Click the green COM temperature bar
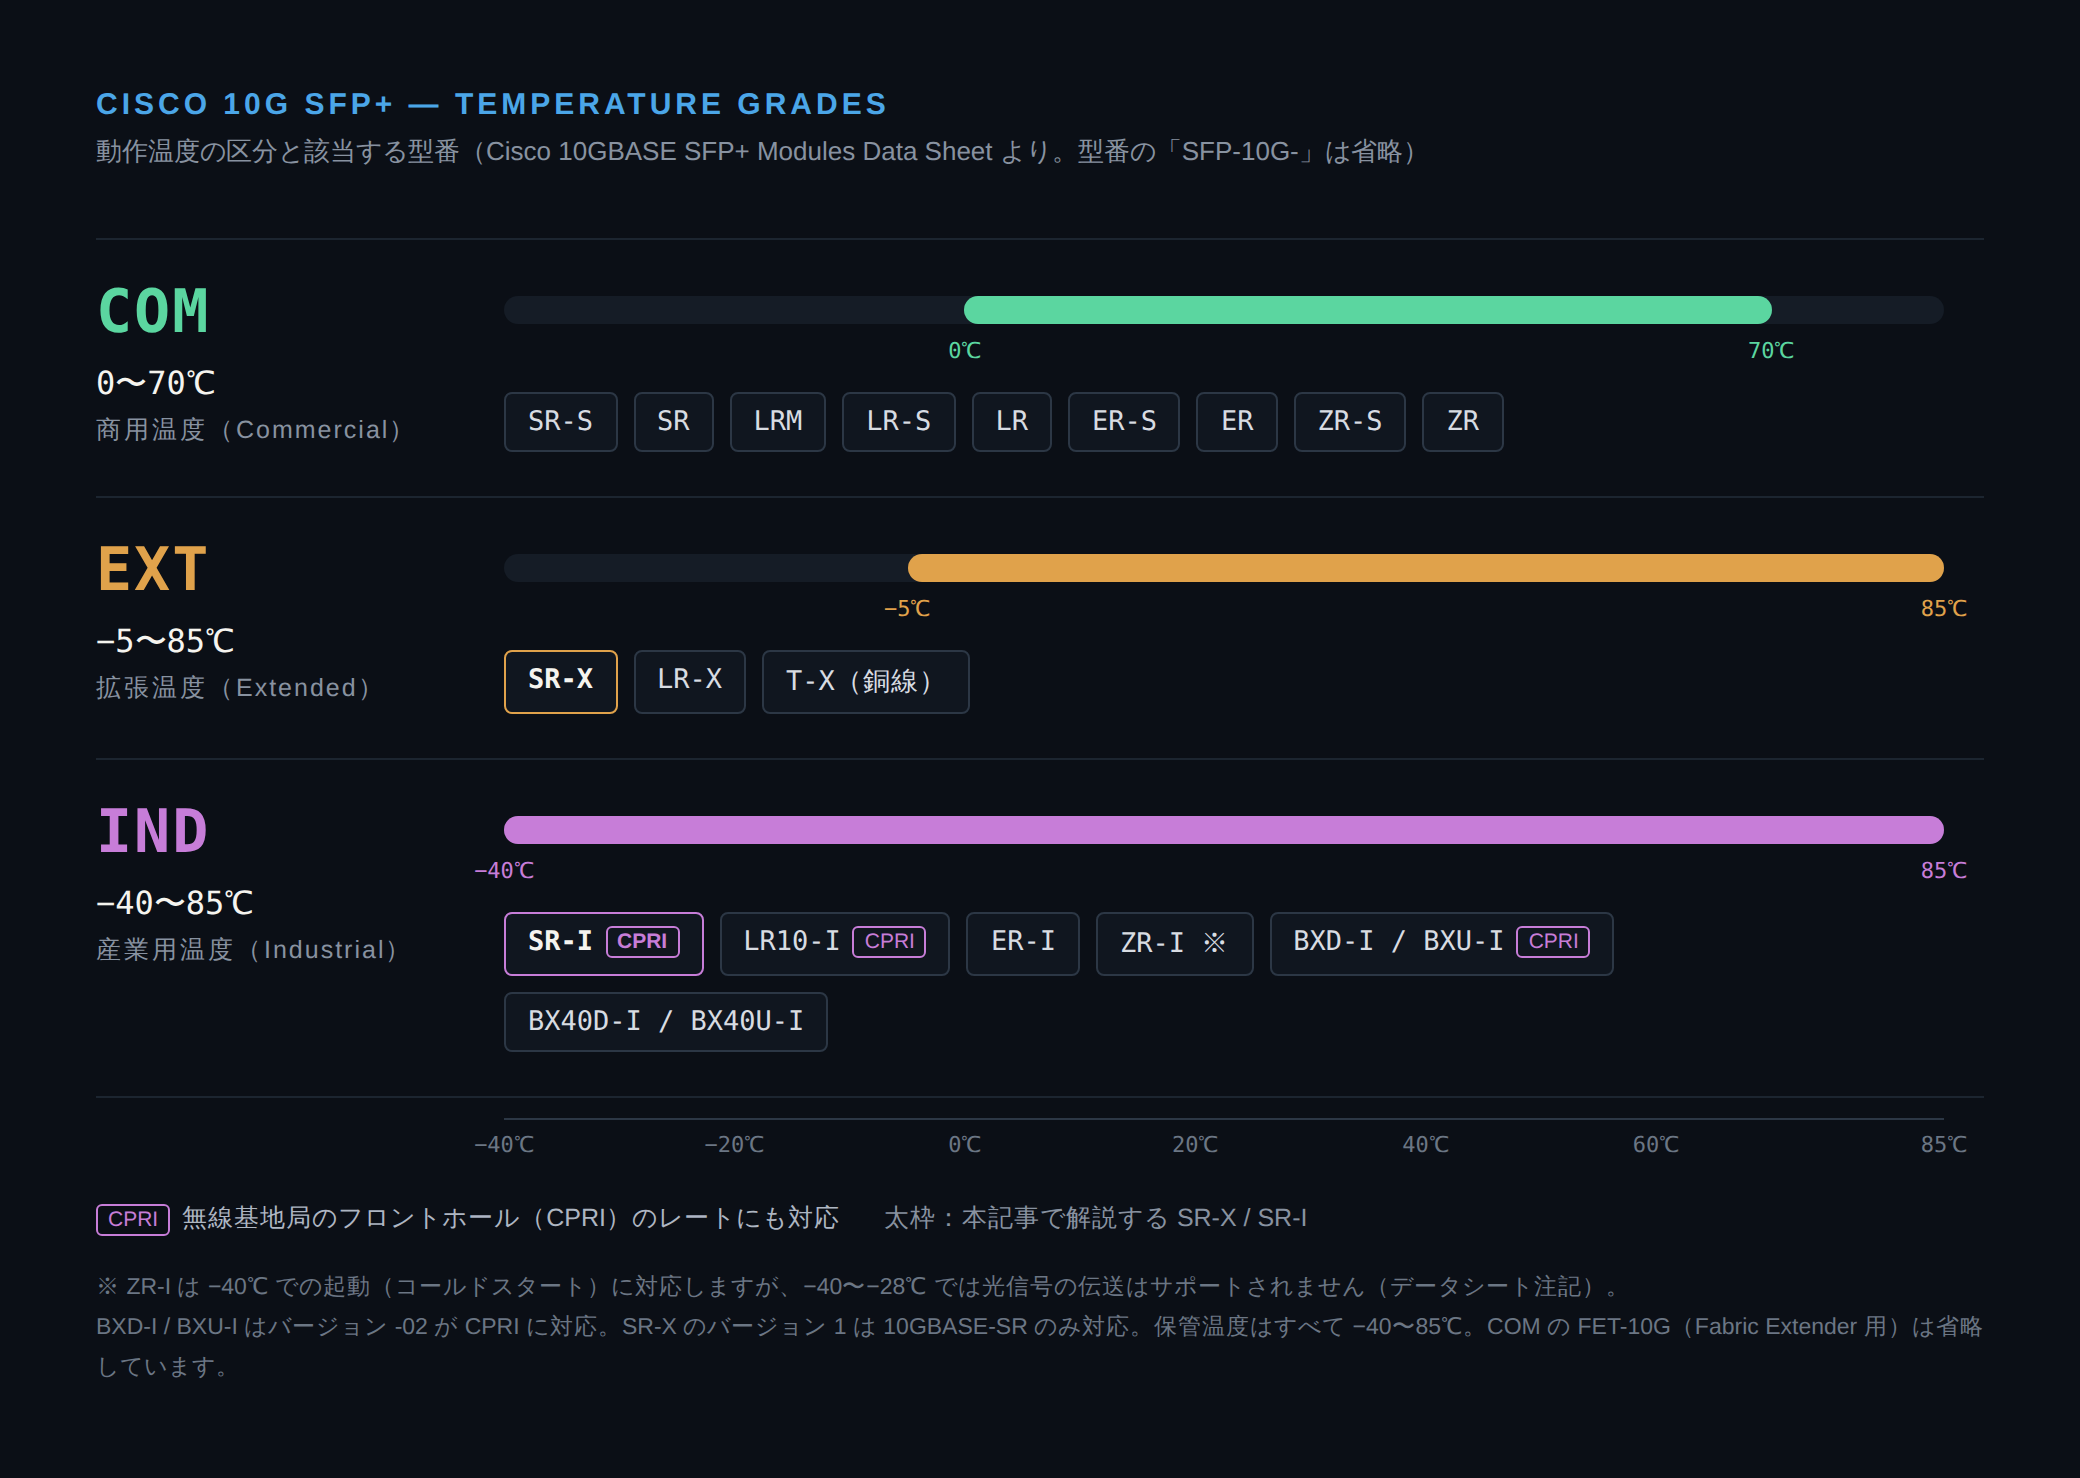The width and height of the screenshot is (2080, 1478). point(1367,310)
